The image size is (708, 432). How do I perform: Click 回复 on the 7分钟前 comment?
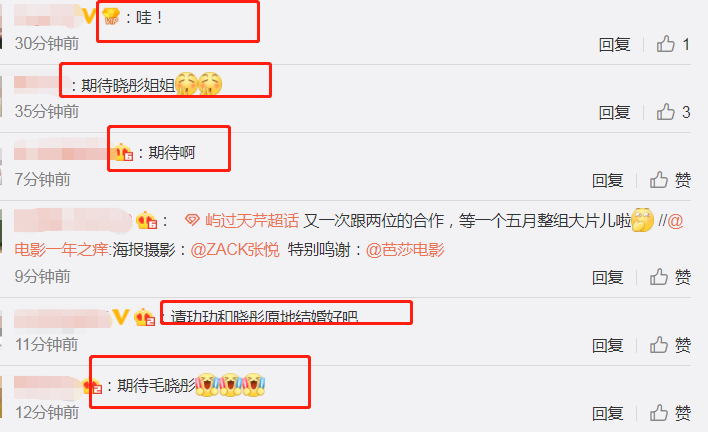pyautogui.click(x=608, y=181)
